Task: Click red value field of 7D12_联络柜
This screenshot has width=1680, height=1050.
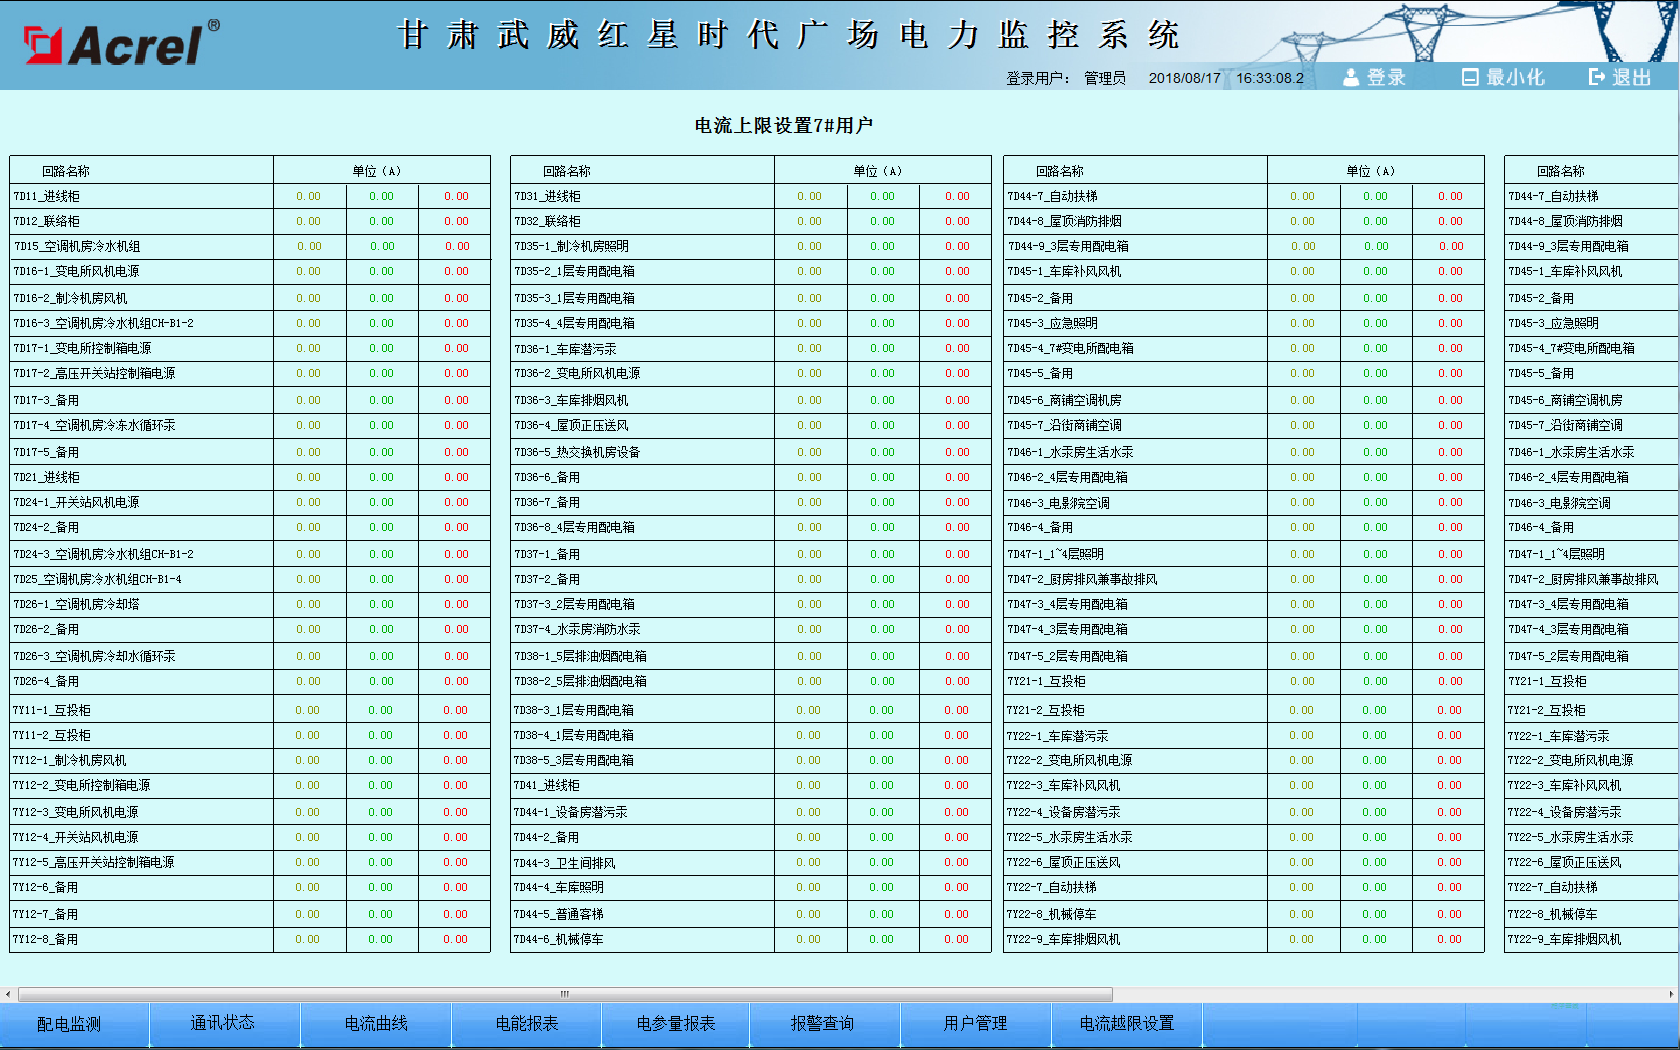Action: (456, 222)
